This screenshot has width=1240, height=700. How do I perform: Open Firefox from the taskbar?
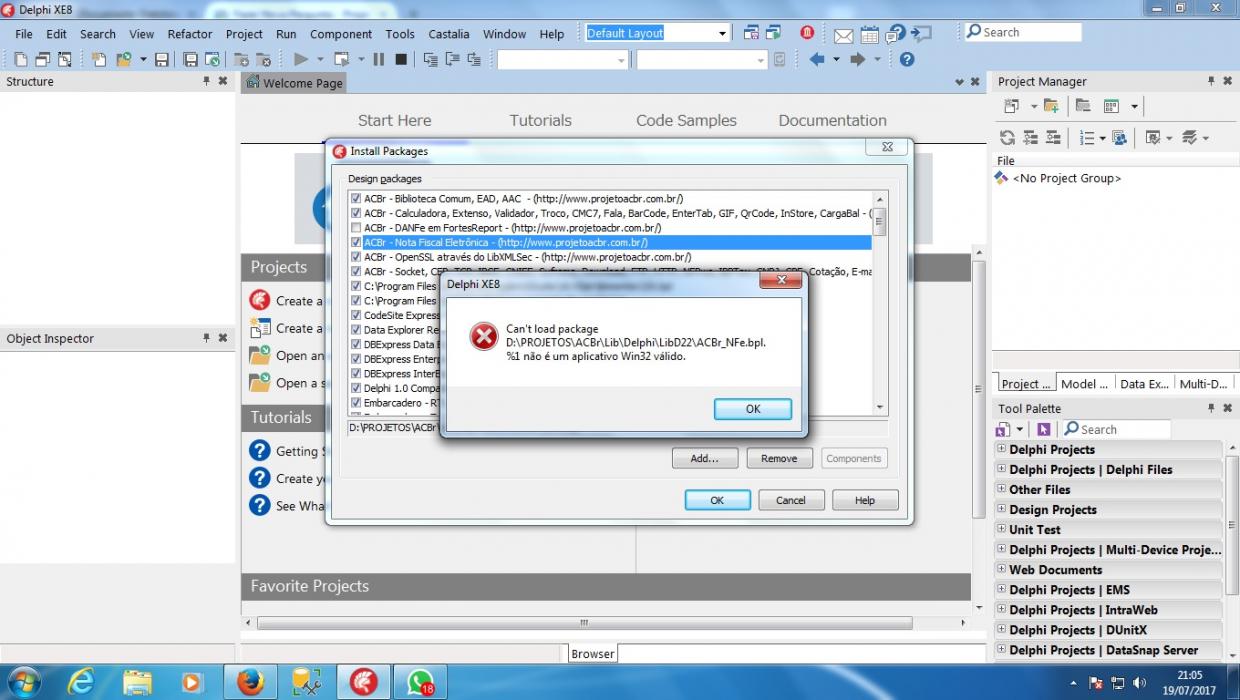[x=250, y=682]
